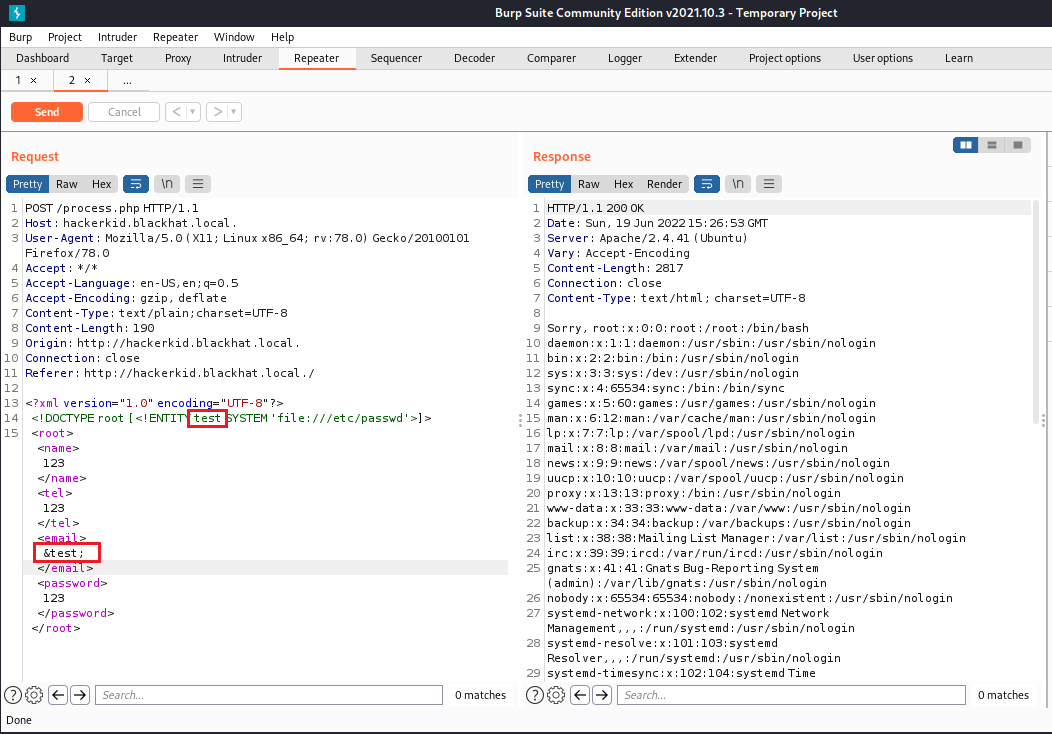Image resolution: width=1052 pixels, height=734 pixels.
Task: Switch to the Target tab
Action: pyautogui.click(x=117, y=58)
